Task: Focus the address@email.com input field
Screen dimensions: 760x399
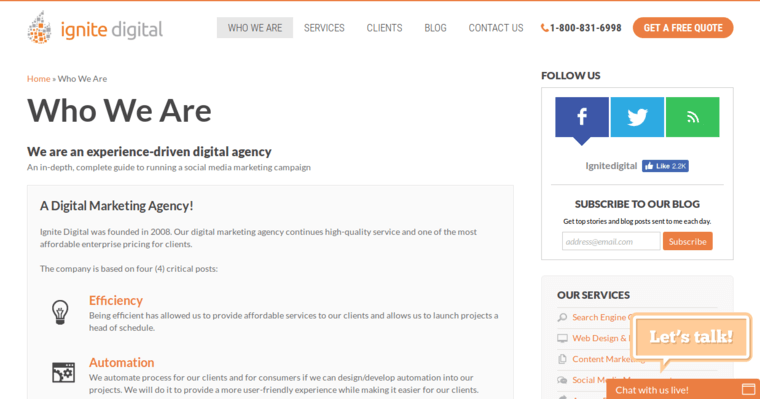Action: tap(611, 241)
